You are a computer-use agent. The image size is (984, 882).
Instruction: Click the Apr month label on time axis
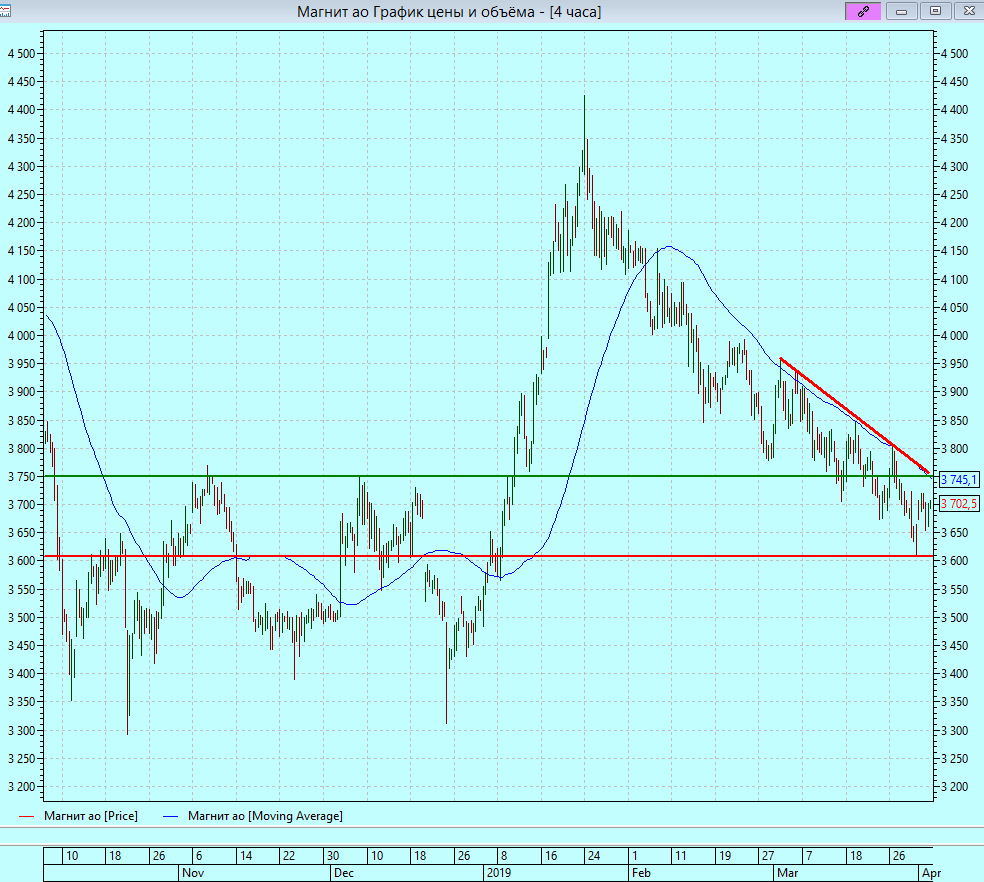coord(931,873)
